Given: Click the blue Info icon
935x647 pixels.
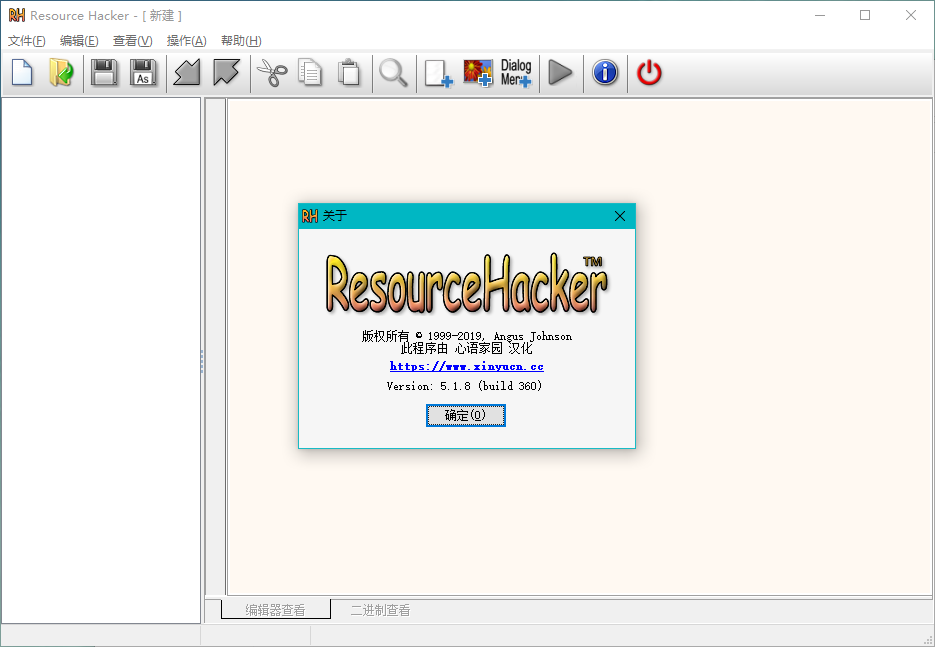Looking at the screenshot, I should pyautogui.click(x=605, y=73).
